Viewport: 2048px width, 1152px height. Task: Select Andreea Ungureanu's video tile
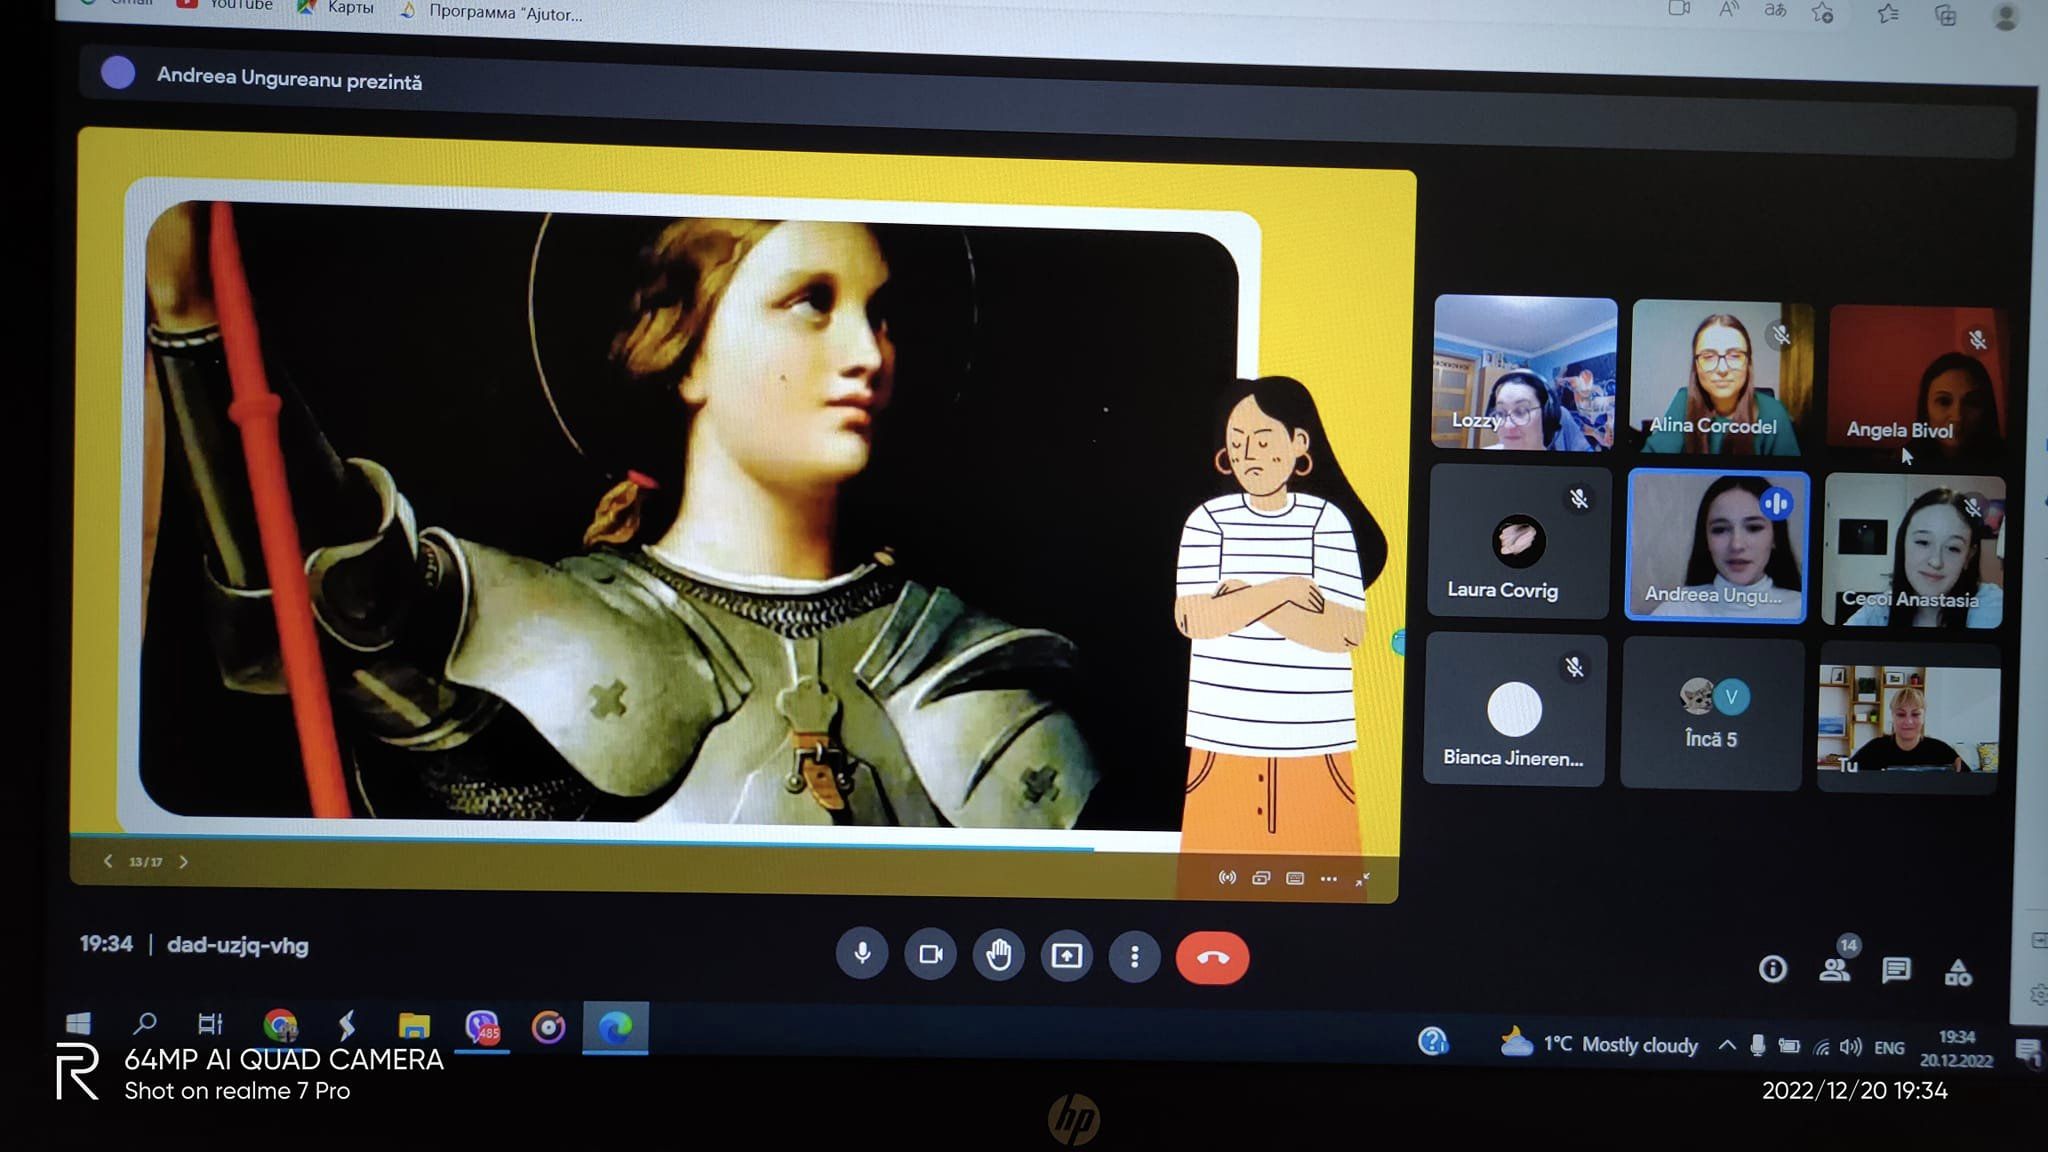point(1716,545)
